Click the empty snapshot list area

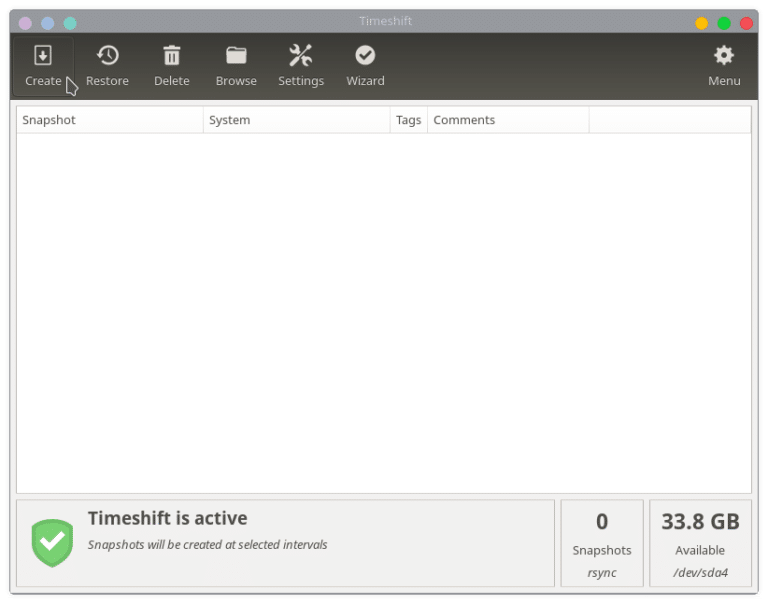[383, 310]
